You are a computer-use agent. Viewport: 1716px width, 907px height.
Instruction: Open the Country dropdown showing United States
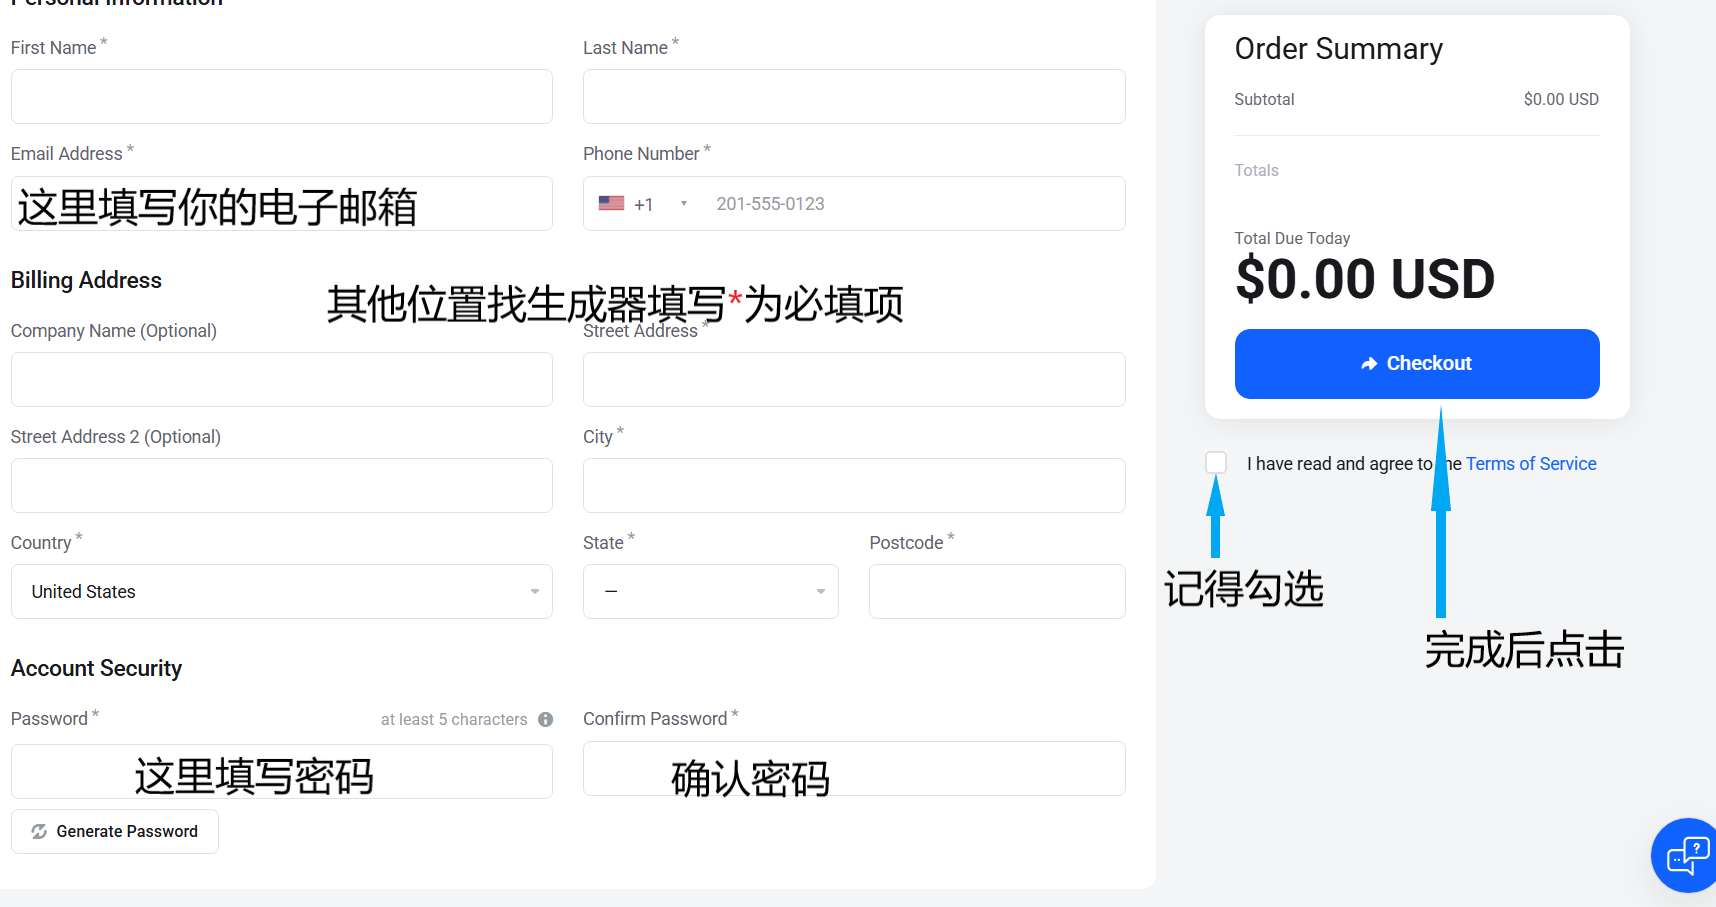pos(281,591)
